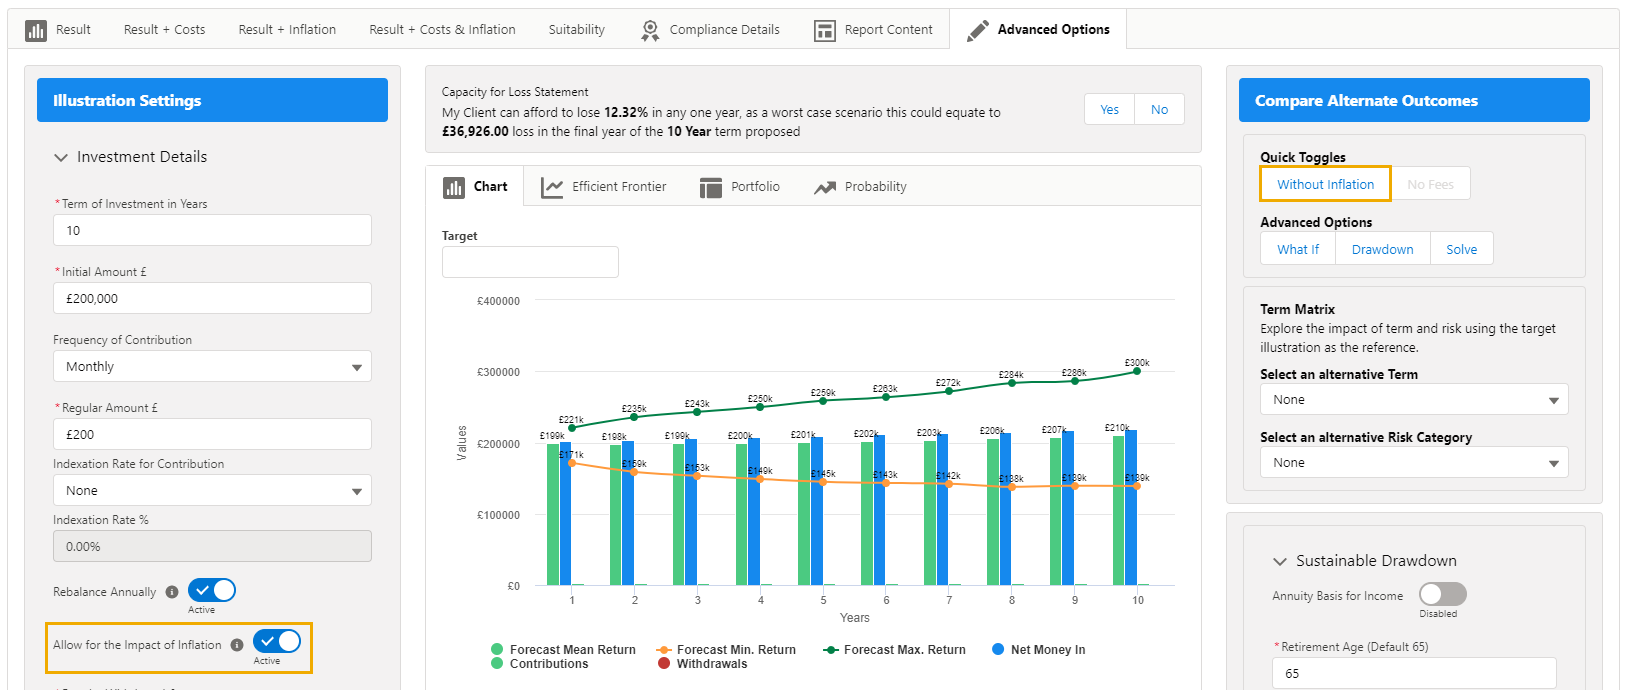
Task: Open the alternative Risk Category dropdown
Action: [1413, 463]
